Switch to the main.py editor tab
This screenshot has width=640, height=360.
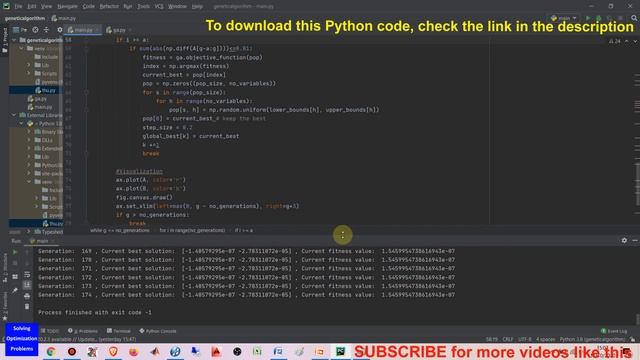click(x=83, y=30)
